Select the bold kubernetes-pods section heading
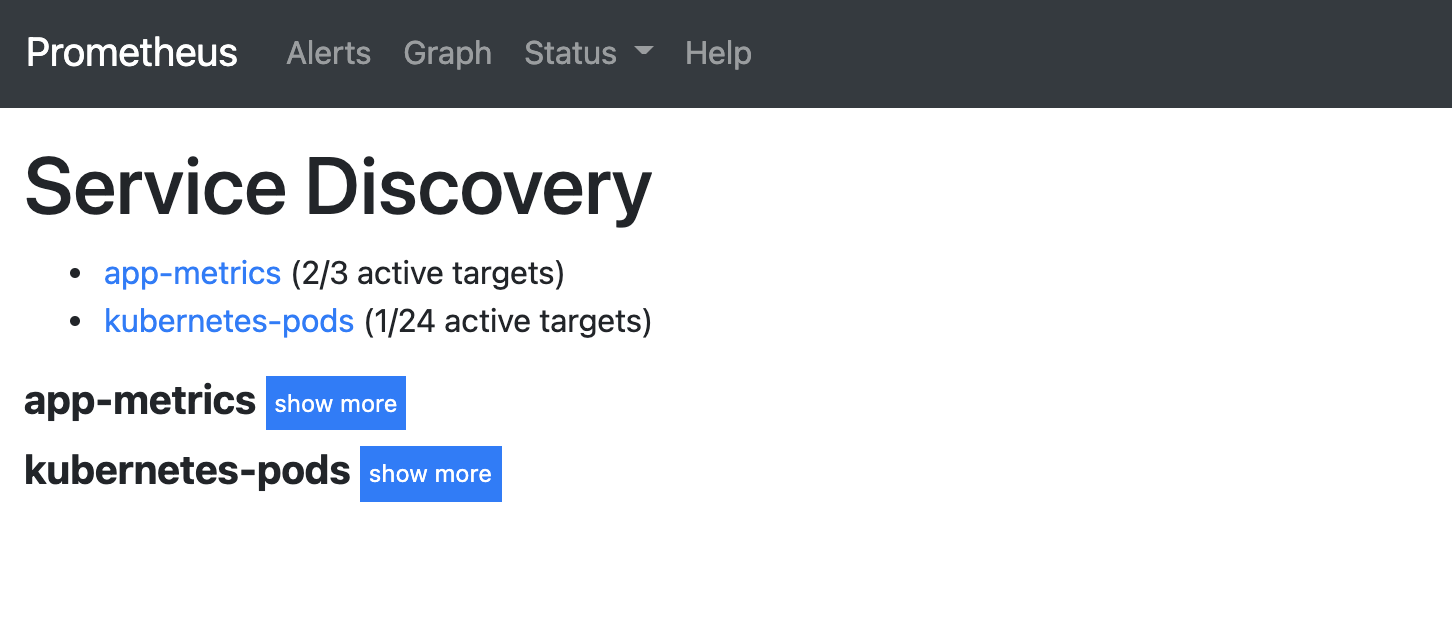1452x626 pixels. [187, 471]
